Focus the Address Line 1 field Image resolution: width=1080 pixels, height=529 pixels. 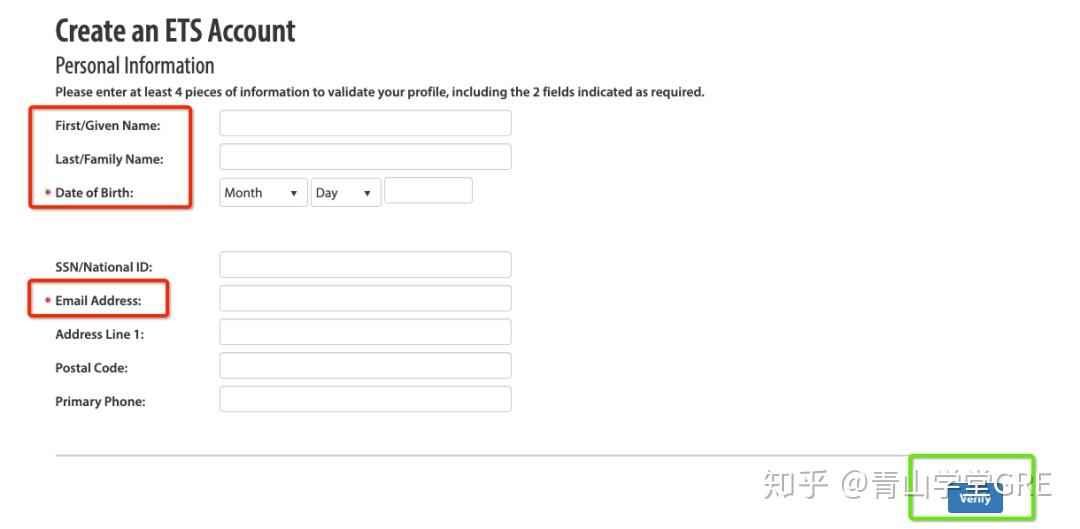click(365, 332)
